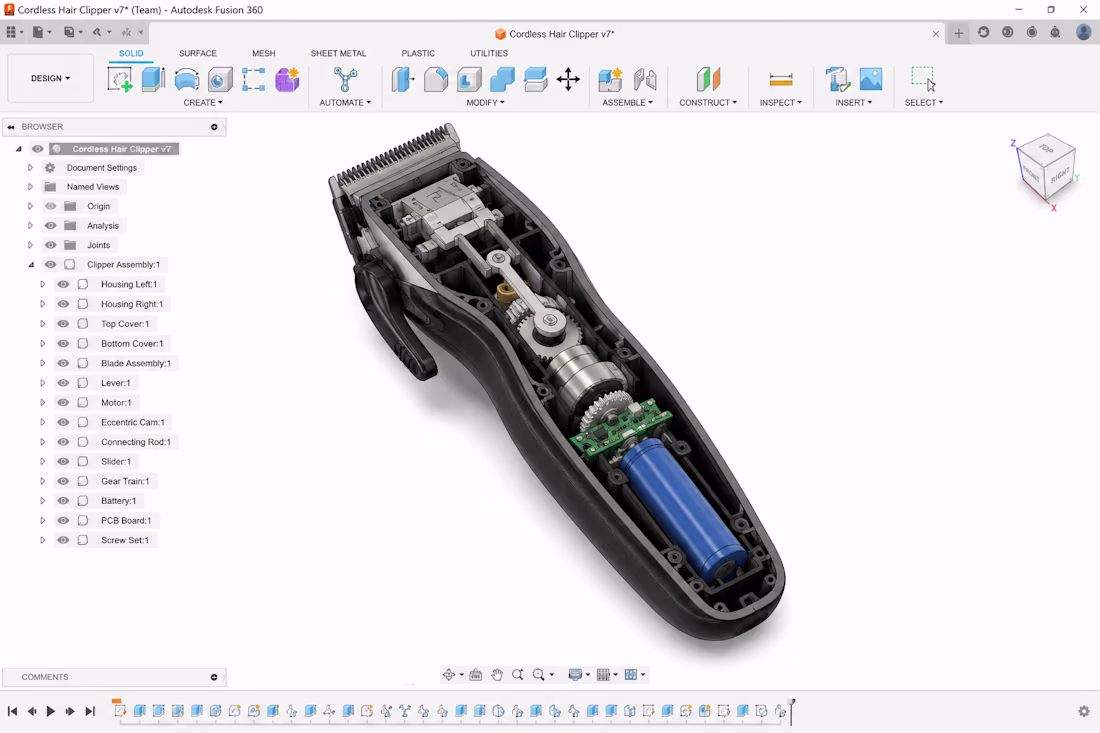Select the Create Sketch tool
Image resolution: width=1100 pixels, height=733 pixels.
point(120,79)
